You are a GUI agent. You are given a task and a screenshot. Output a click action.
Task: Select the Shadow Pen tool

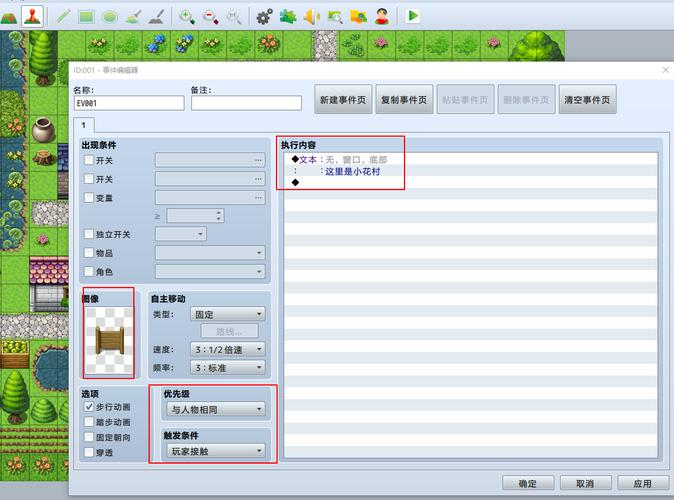click(x=156, y=17)
